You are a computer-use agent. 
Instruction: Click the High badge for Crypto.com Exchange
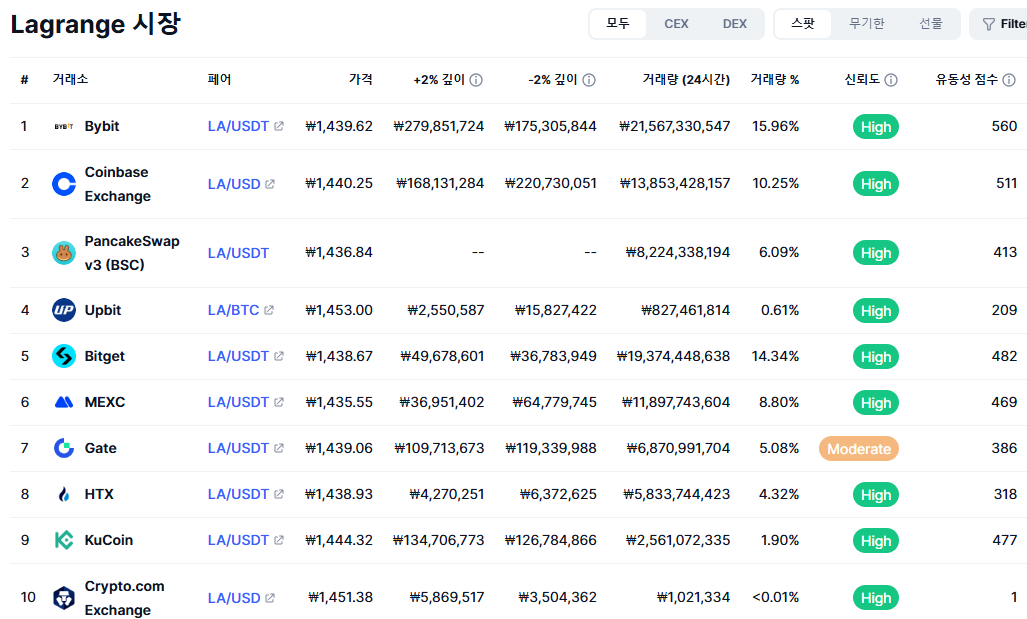tap(876, 598)
